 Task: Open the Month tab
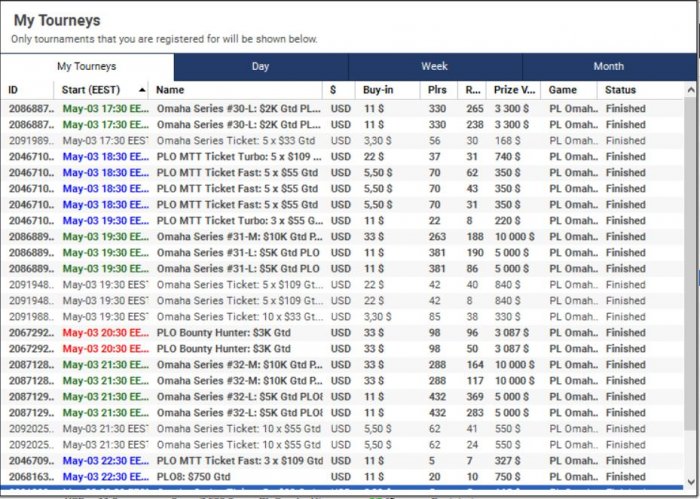608,67
